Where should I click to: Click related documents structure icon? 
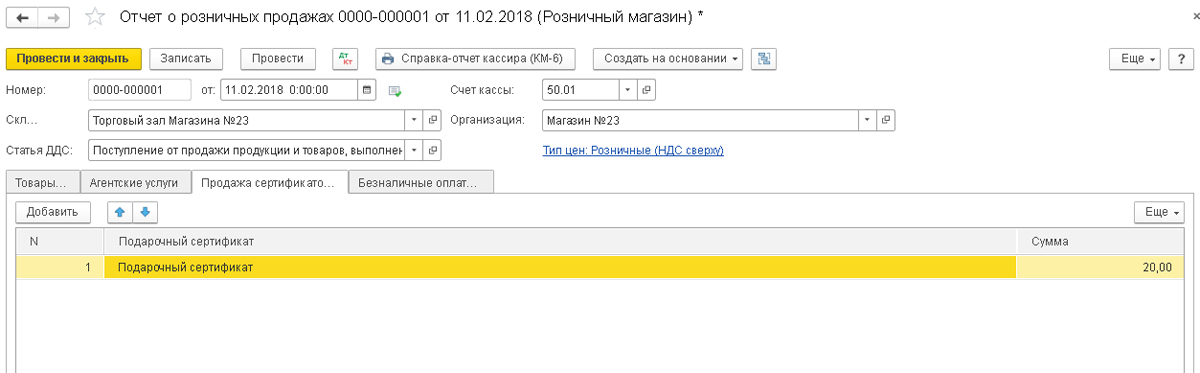(763, 59)
